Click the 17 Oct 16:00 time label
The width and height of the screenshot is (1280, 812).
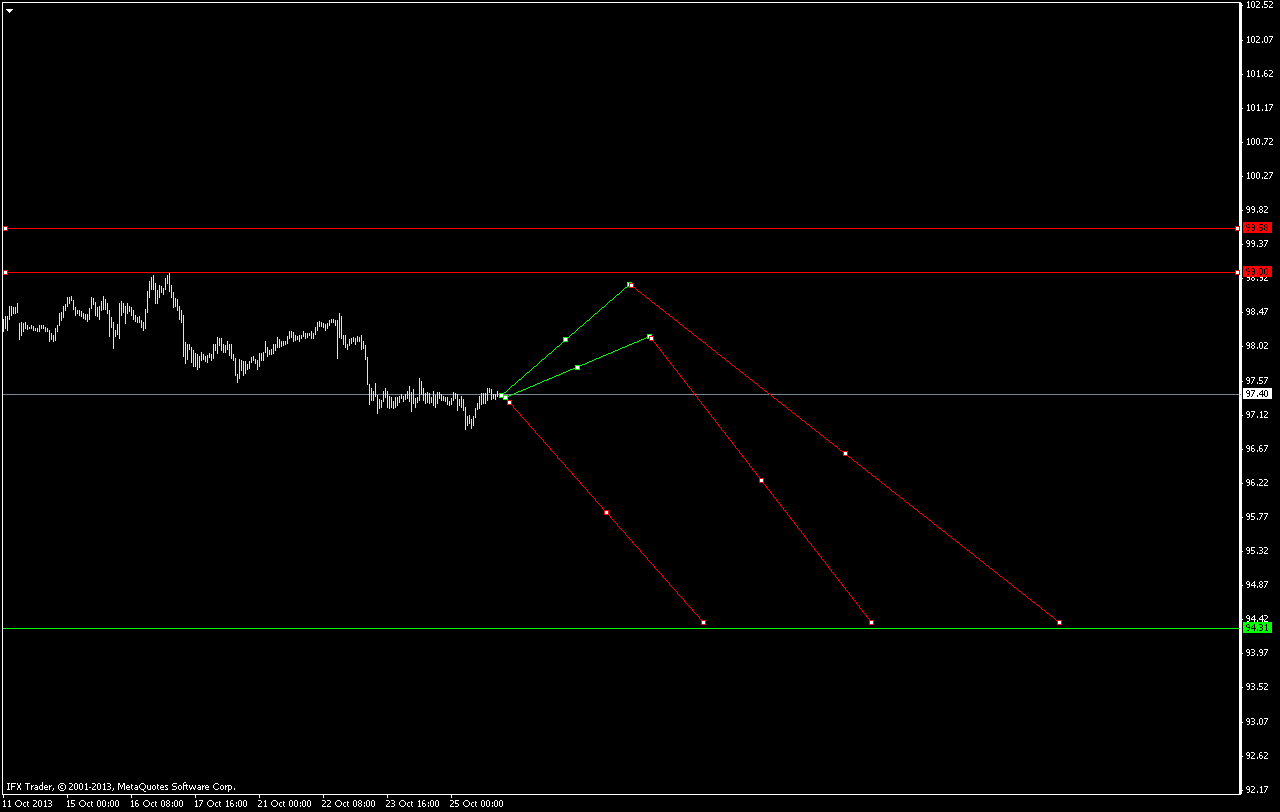221,803
